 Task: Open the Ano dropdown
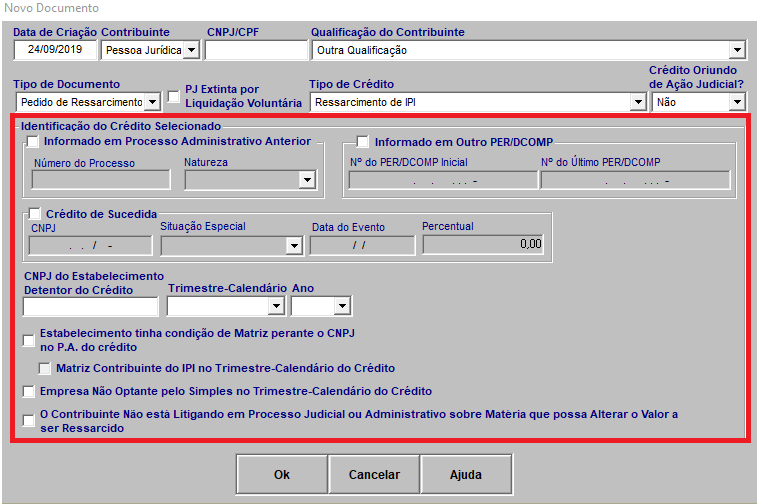(x=340, y=307)
